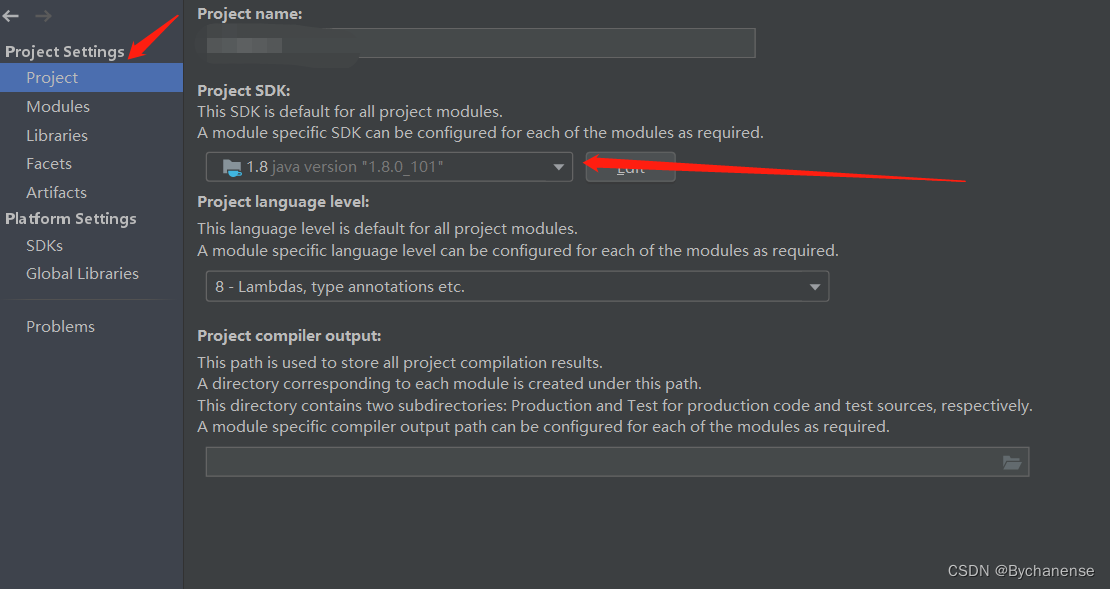Viewport: 1110px width, 589px height.
Task: Click the Edit button next to Project SDK
Action: click(630, 167)
